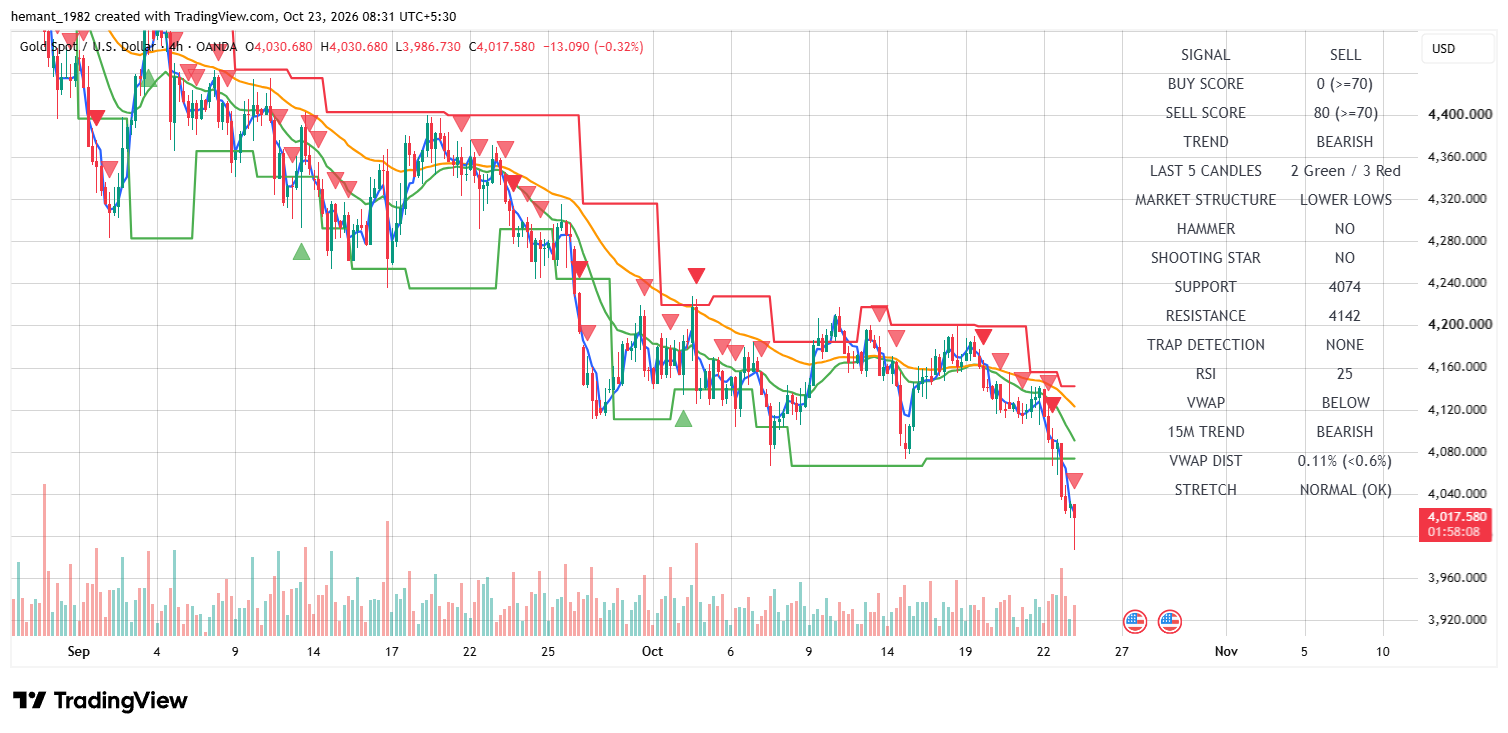Click the HAMMER label

coord(1205,229)
